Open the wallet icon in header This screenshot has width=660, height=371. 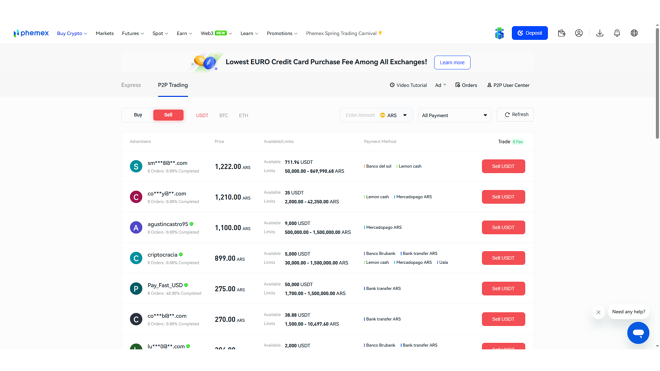coord(562,33)
